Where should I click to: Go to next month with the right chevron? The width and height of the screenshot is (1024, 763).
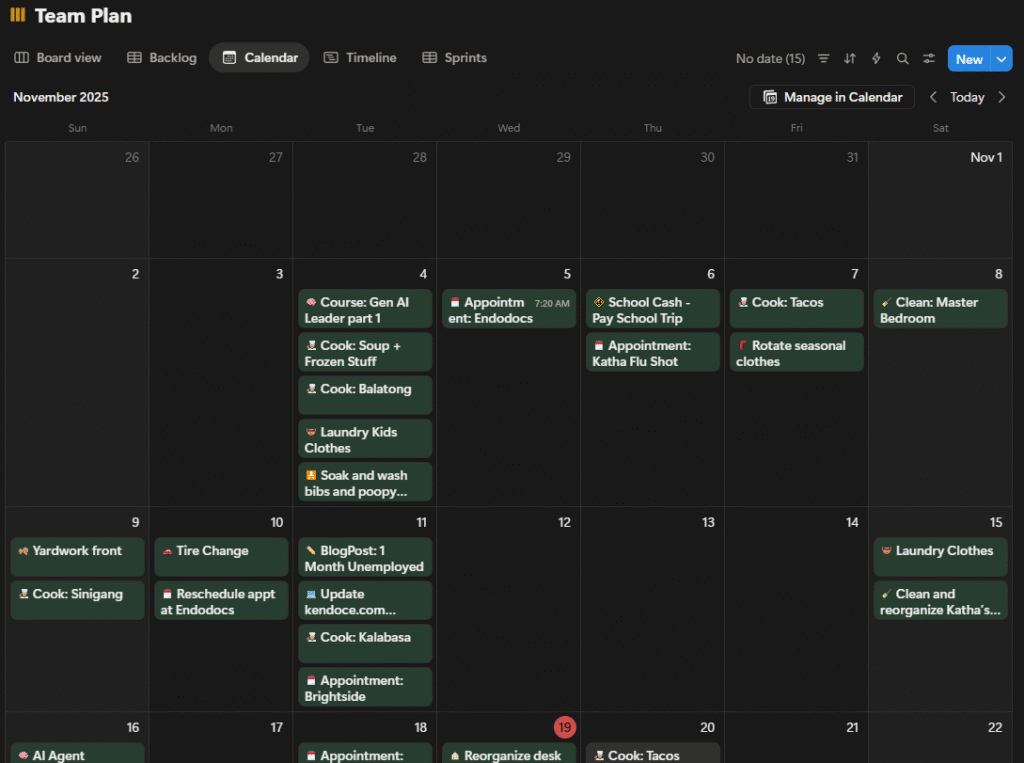1003,97
